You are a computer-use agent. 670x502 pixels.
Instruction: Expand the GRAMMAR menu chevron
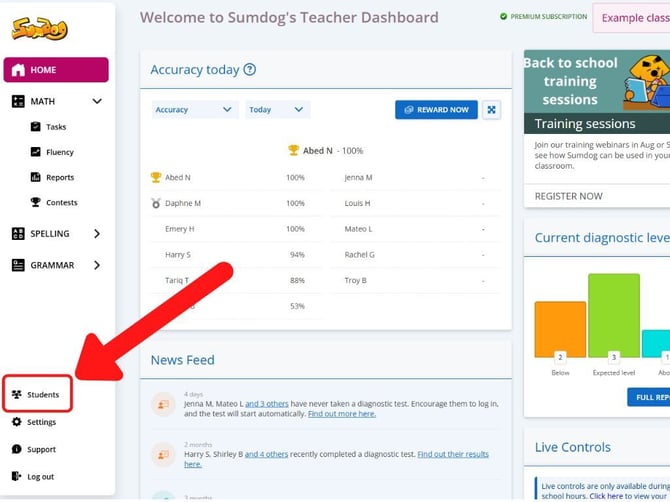tap(97, 265)
